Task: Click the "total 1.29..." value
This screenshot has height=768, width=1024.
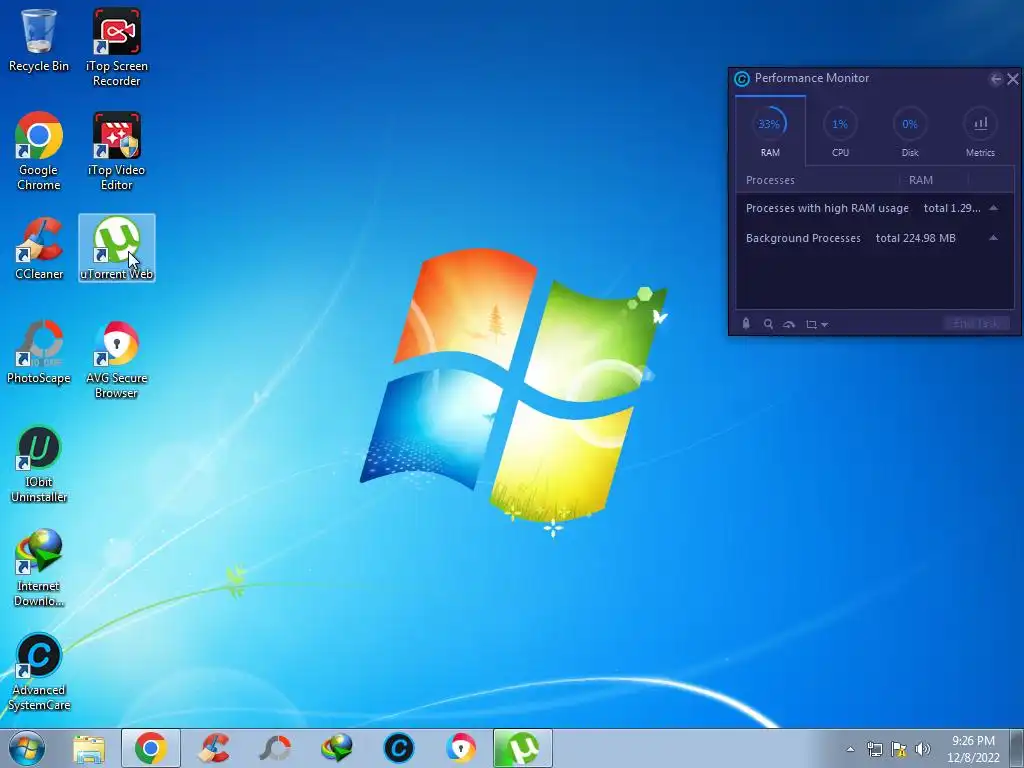Action: pyautogui.click(x=952, y=208)
